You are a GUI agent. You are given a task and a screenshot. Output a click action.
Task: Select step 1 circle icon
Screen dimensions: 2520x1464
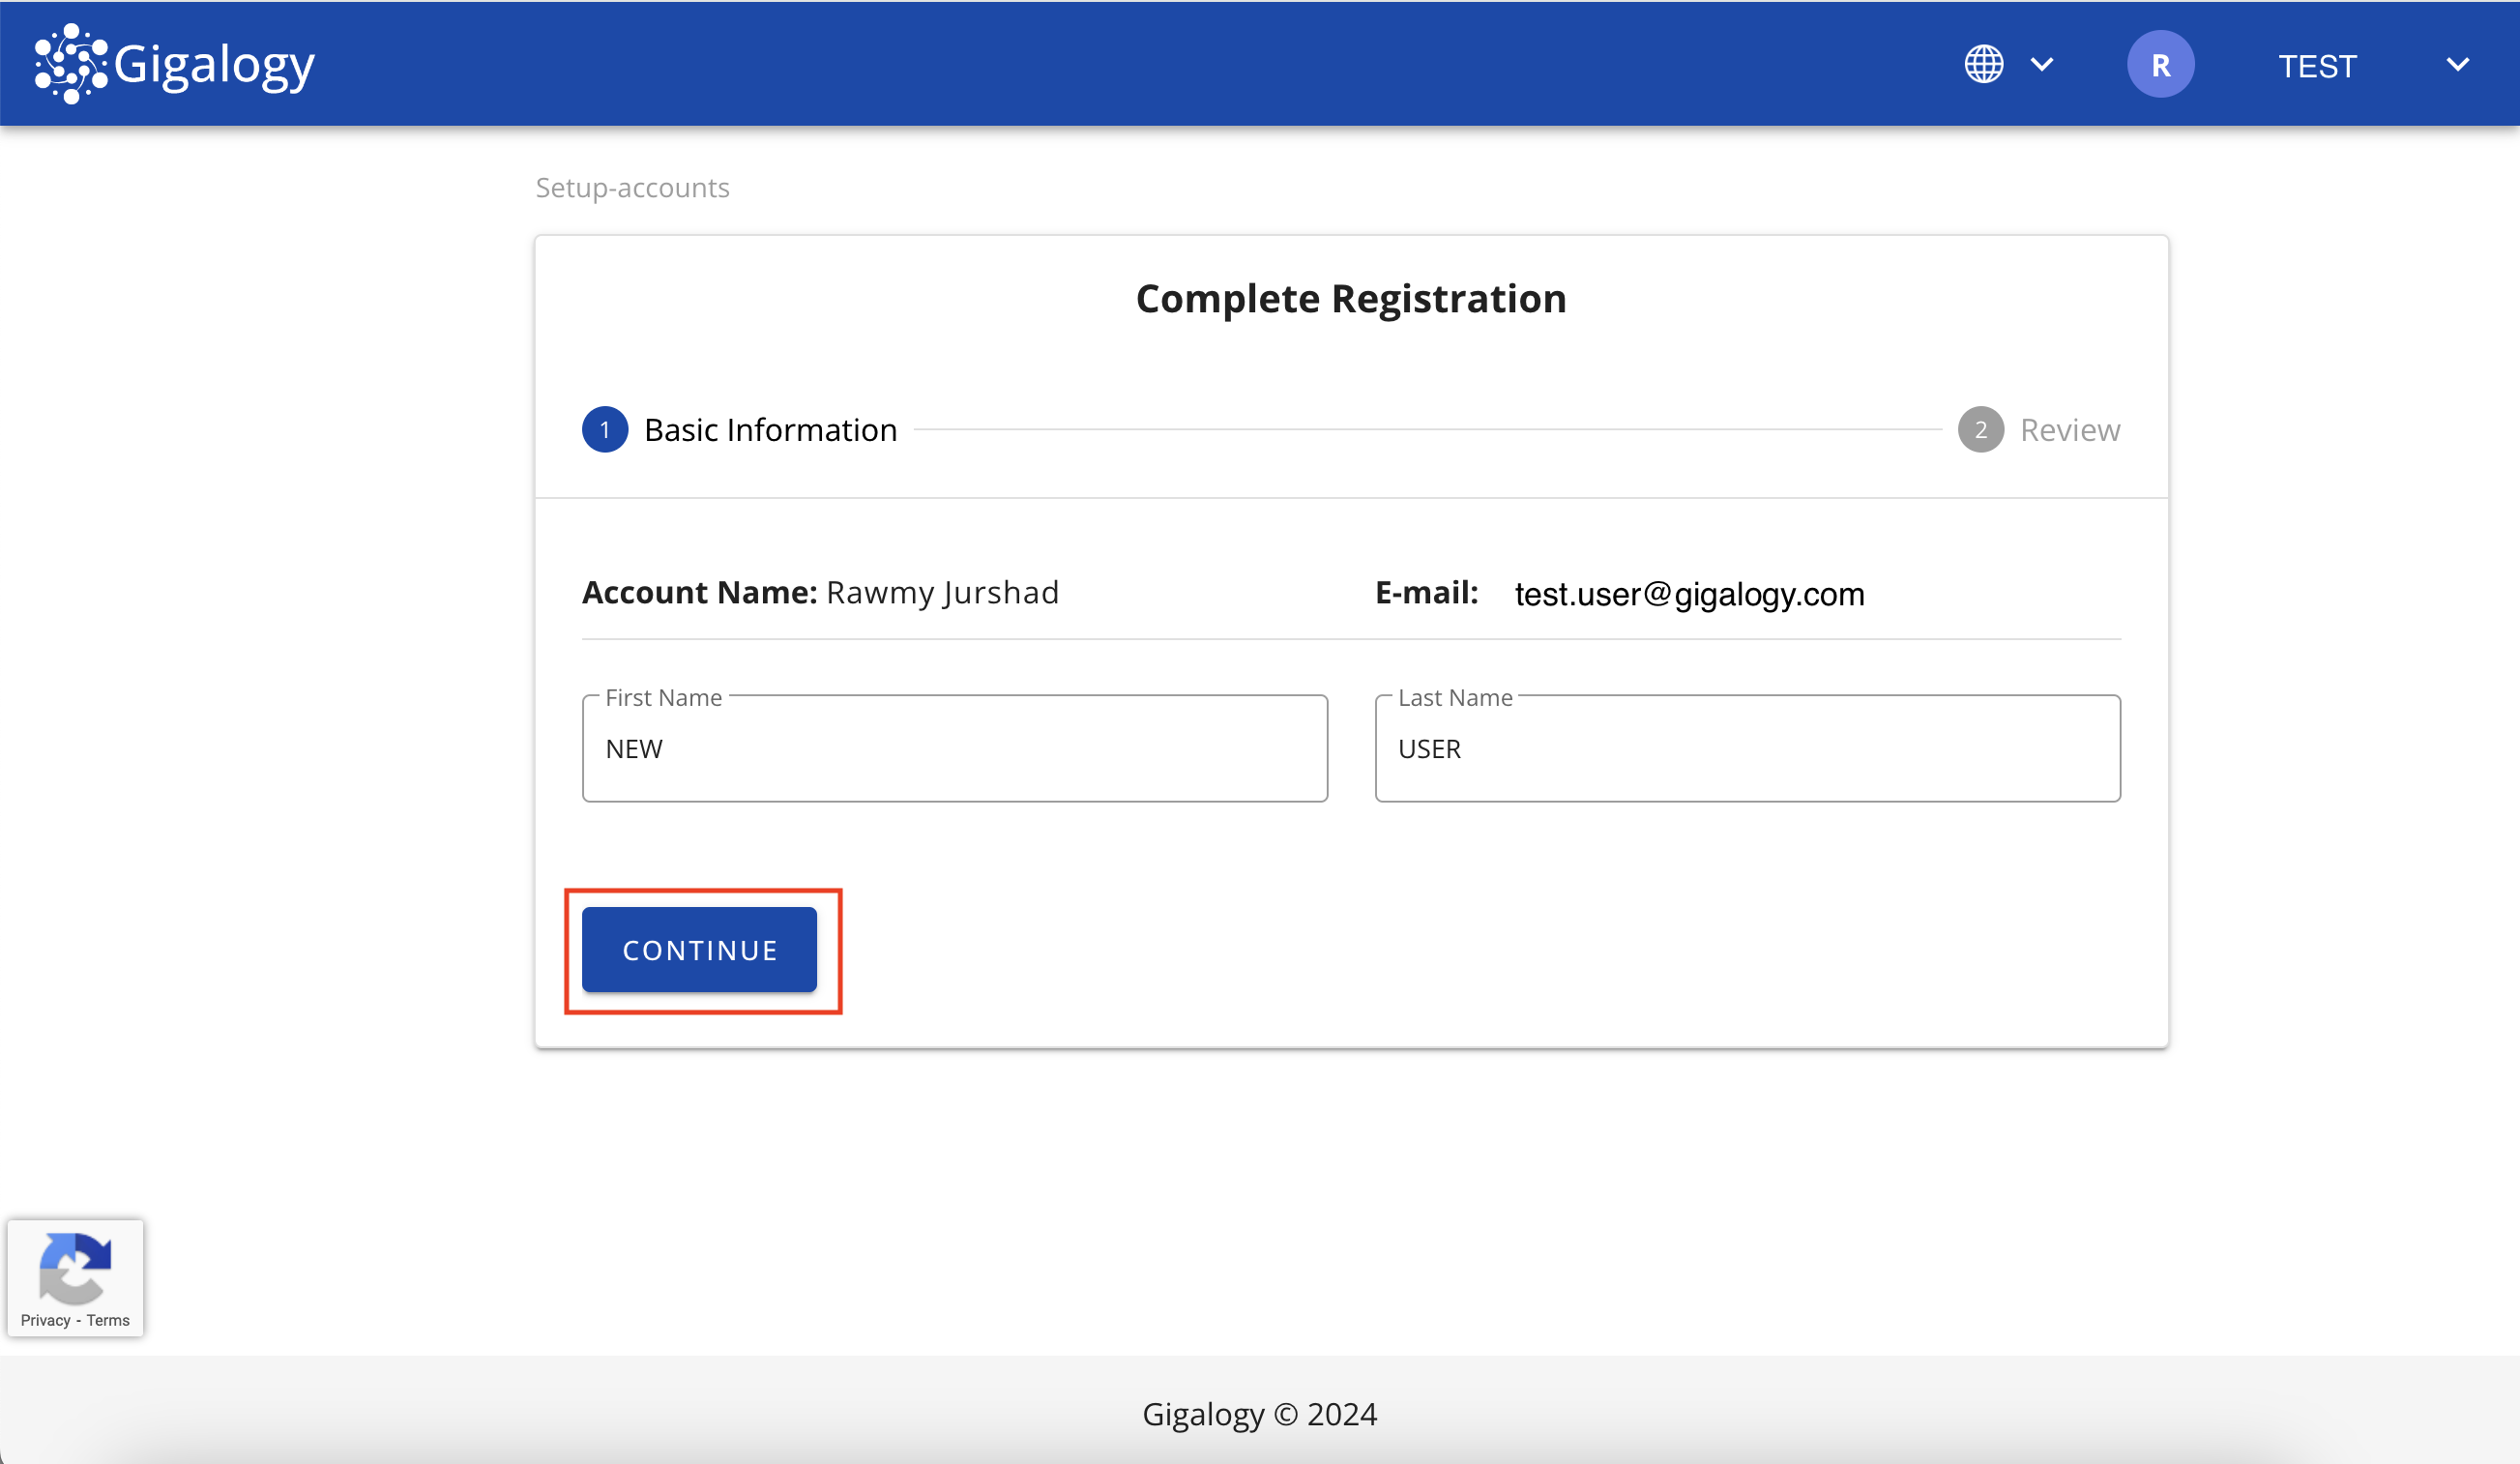605,430
